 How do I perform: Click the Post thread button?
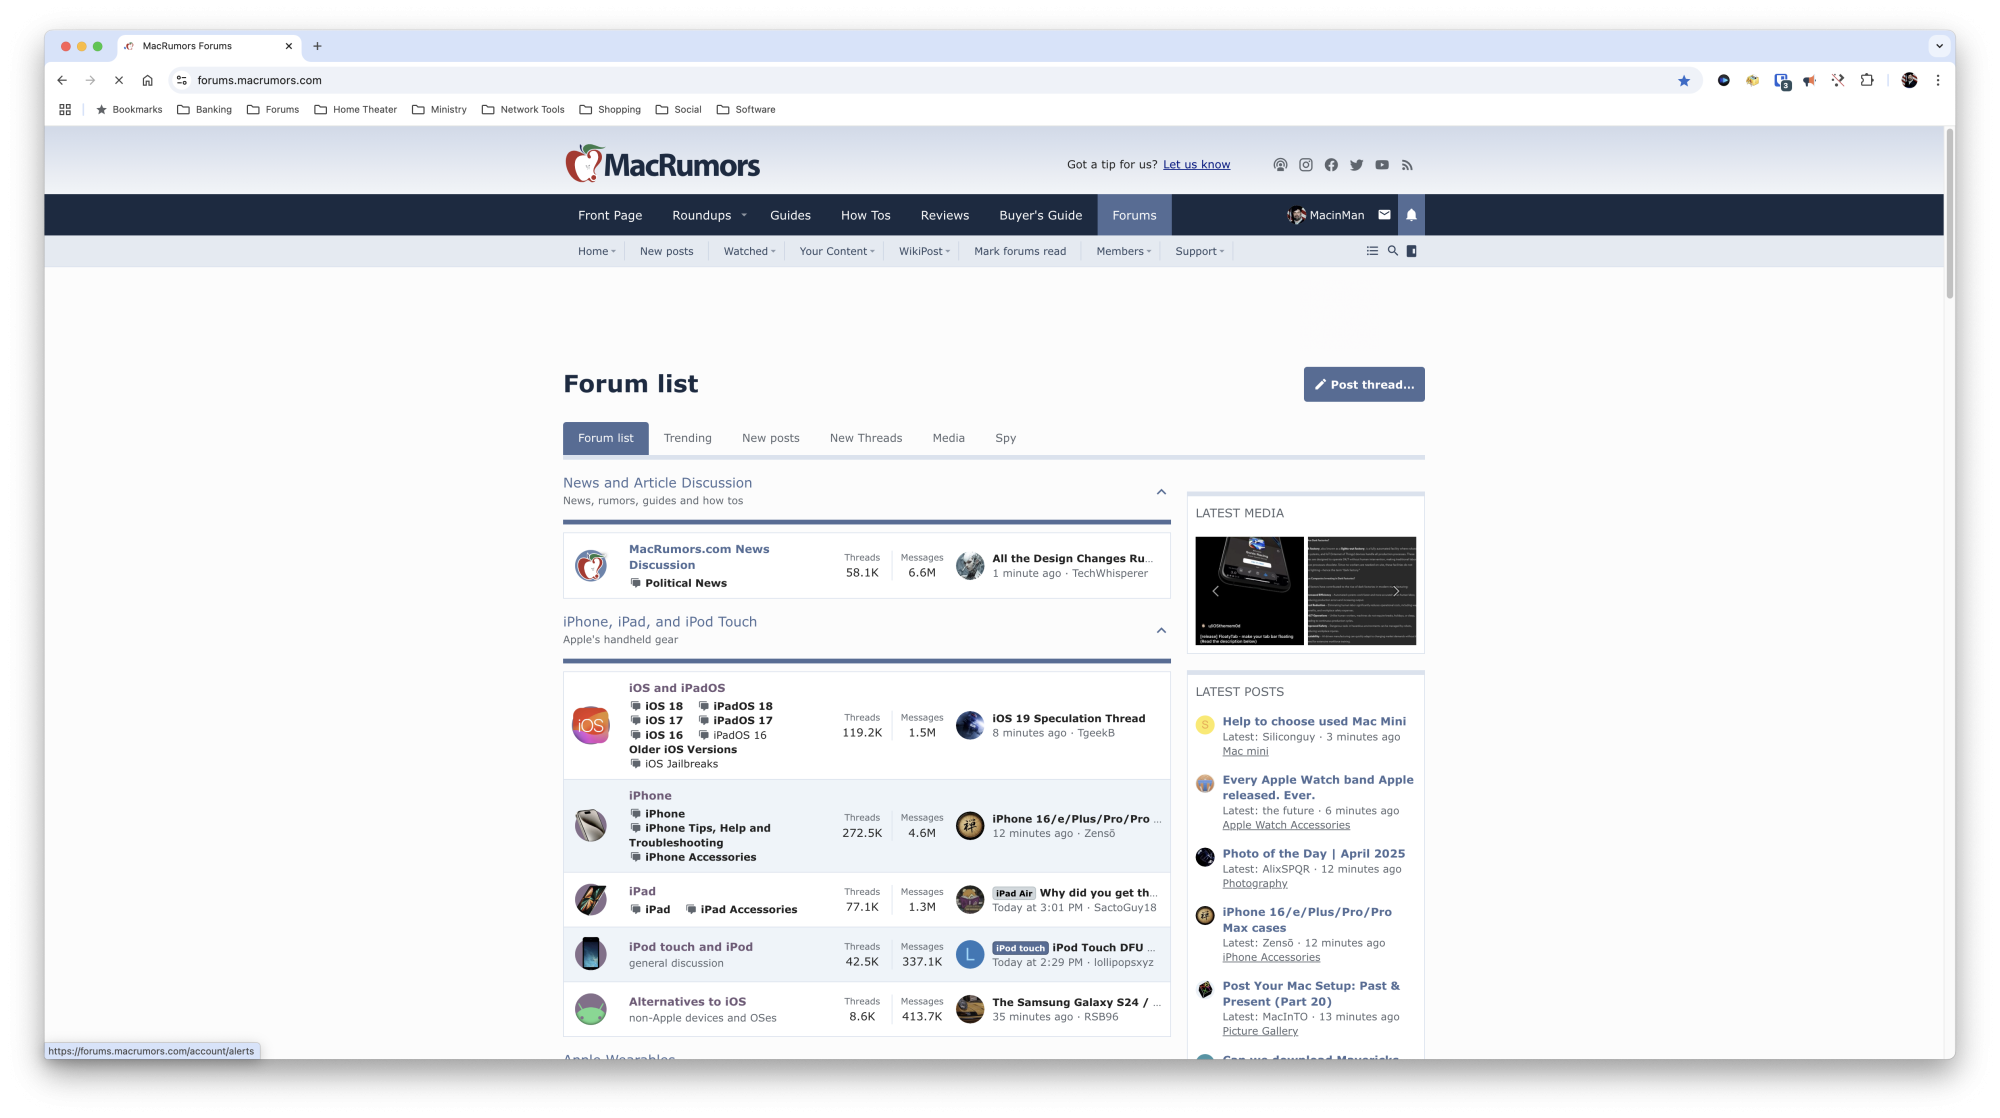click(1364, 384)
